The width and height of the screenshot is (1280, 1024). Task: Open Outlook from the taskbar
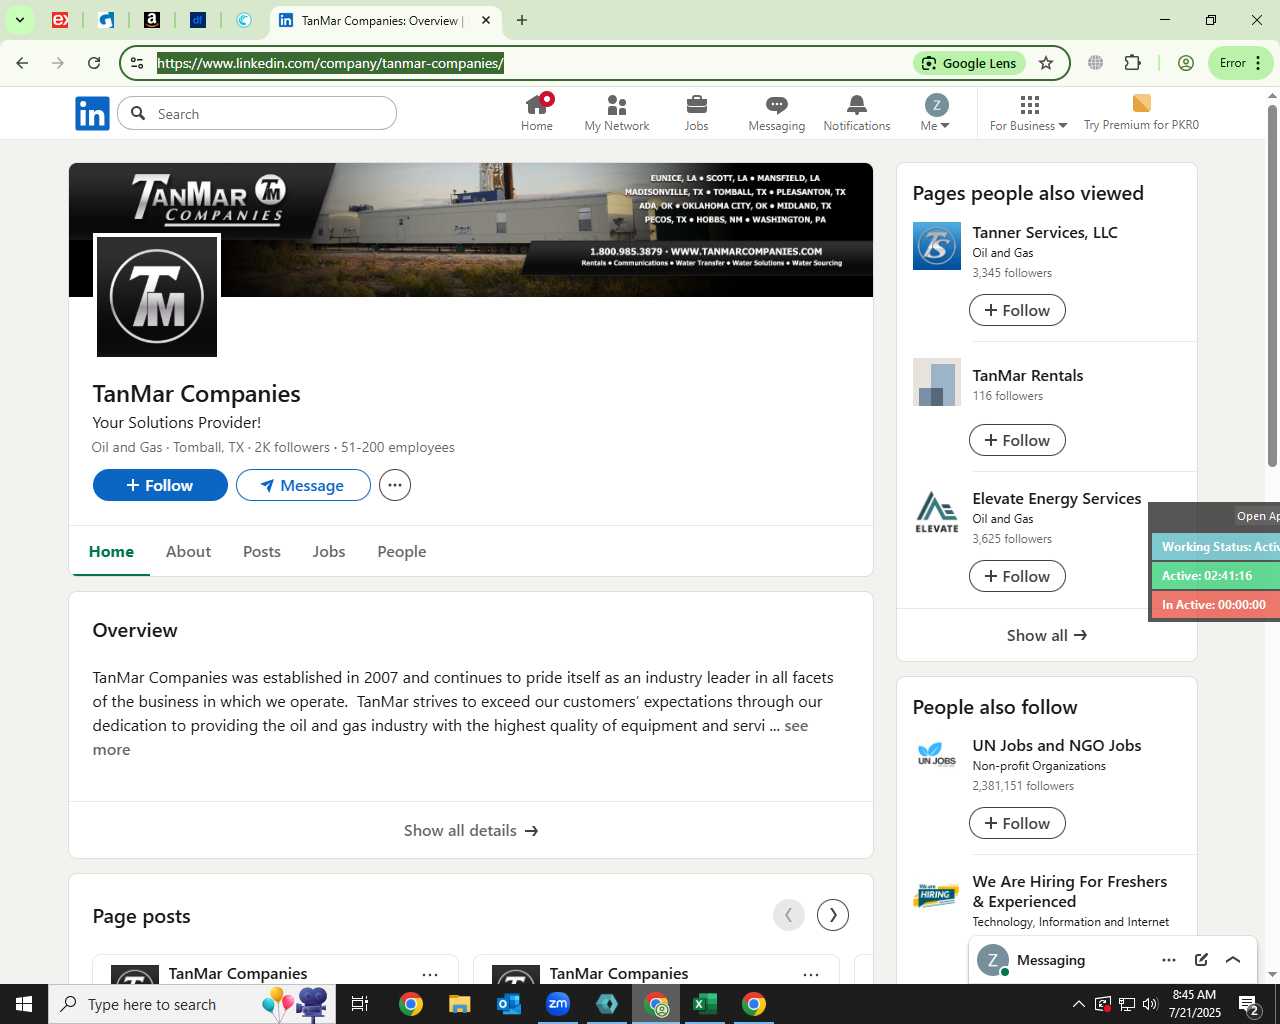tap(509, 1004)
